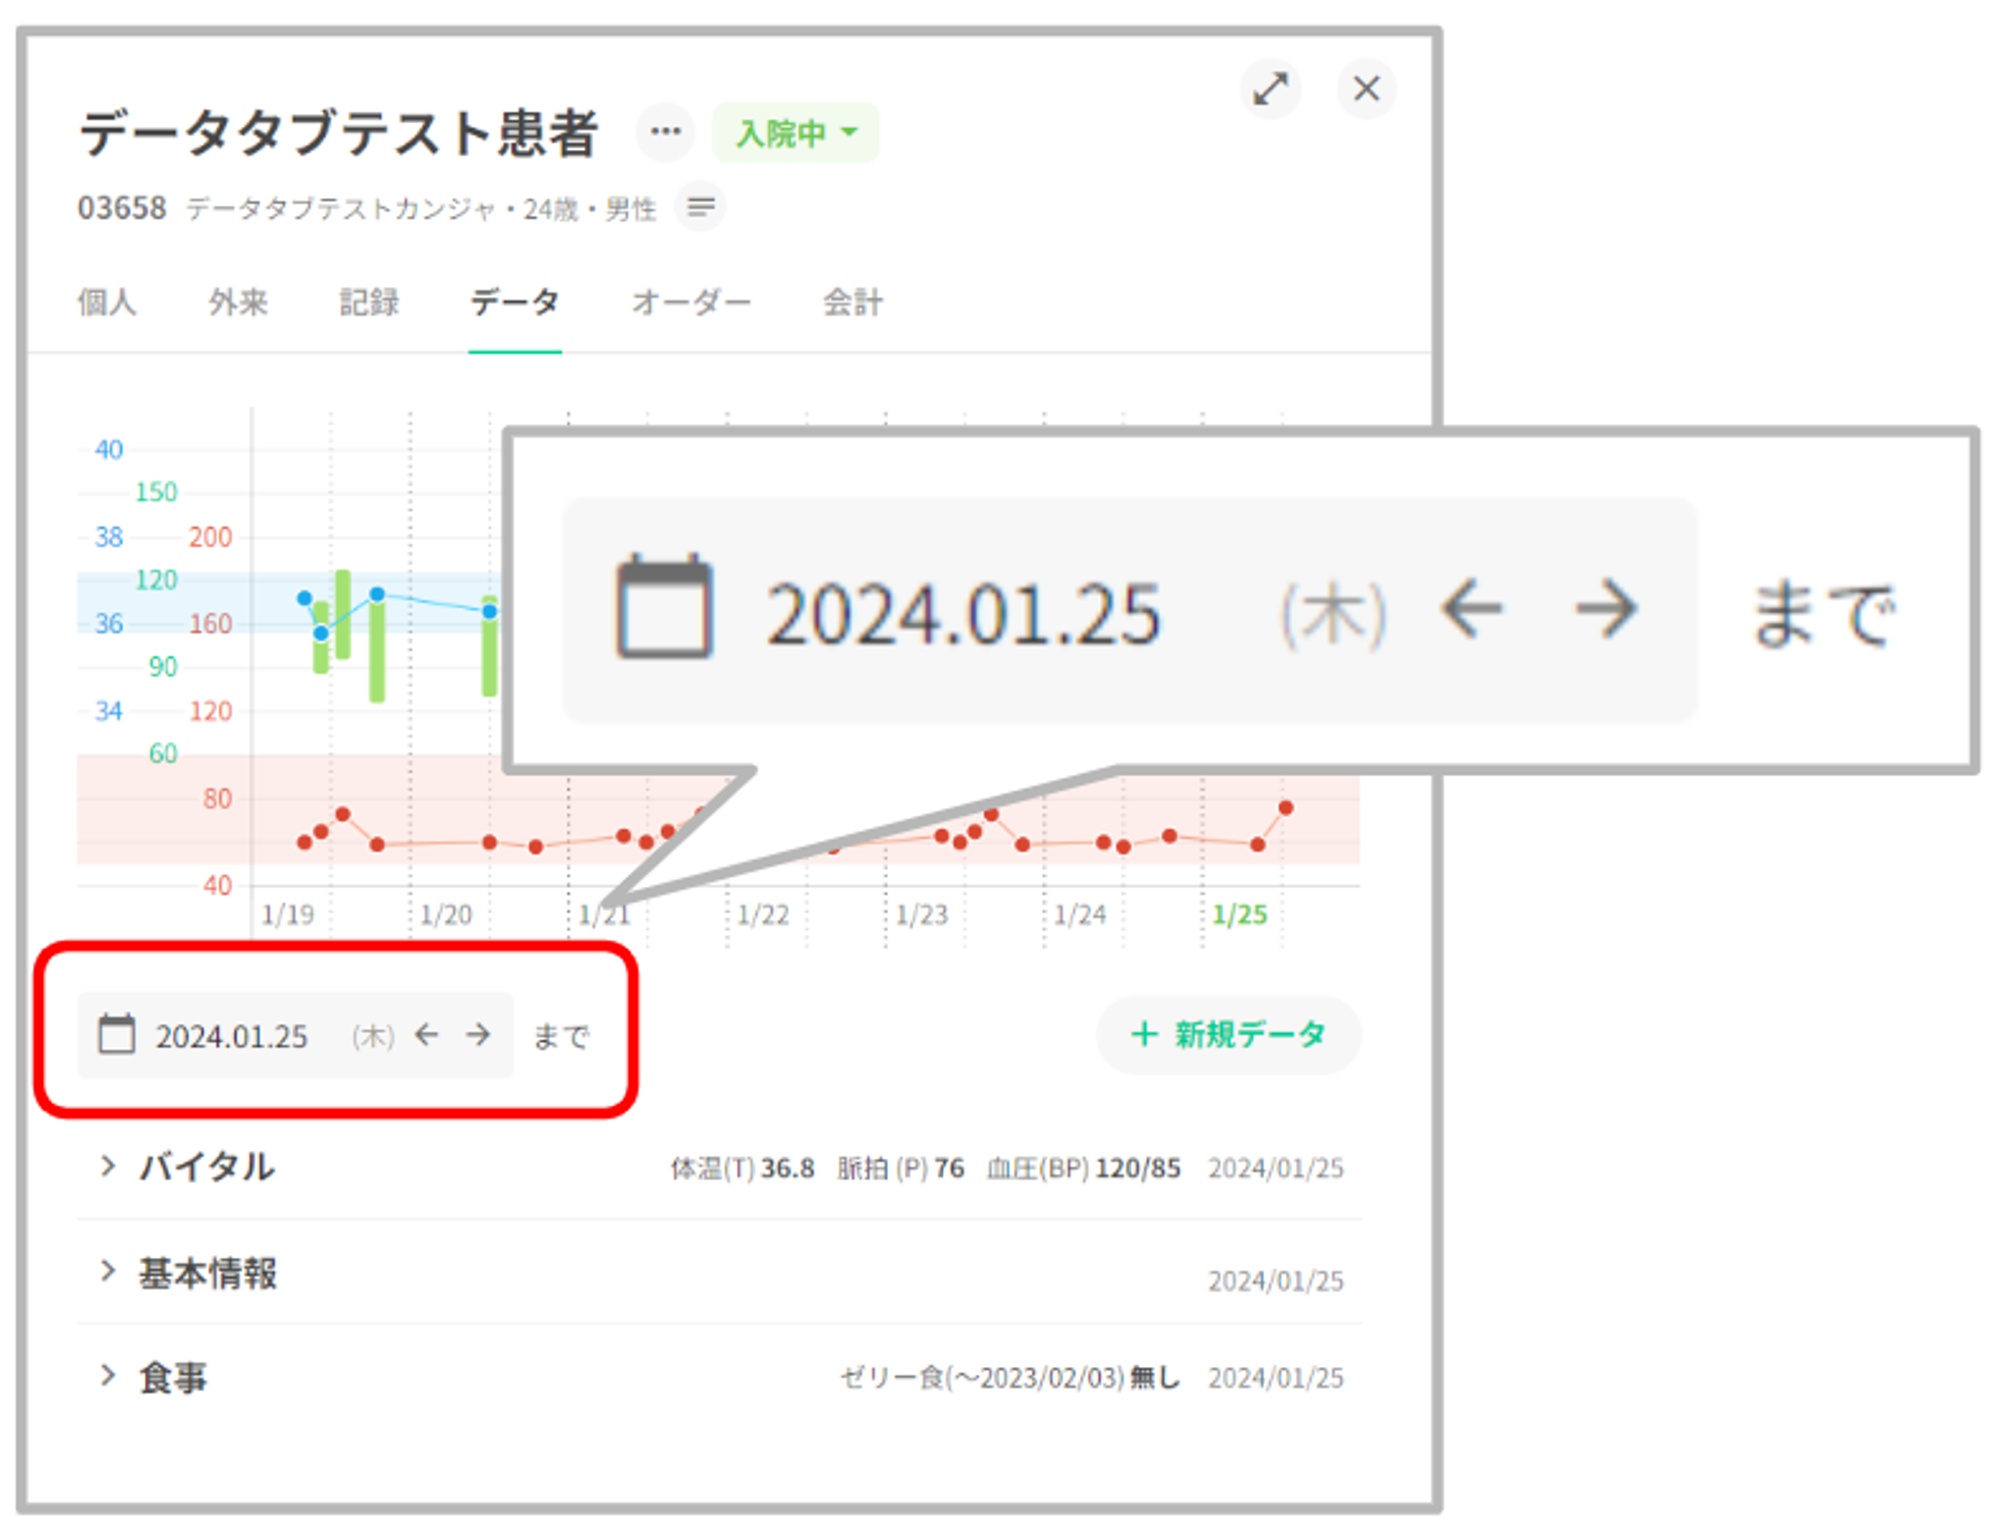Switch to the 個人 tab
Screen dimensions: 2000x1530
click(x=107, y=302)
